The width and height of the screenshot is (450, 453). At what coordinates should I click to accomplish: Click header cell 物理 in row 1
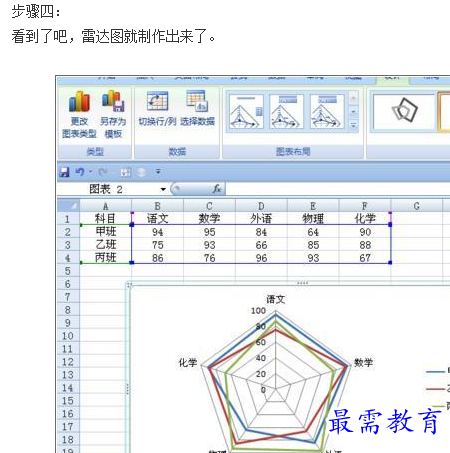313,219
